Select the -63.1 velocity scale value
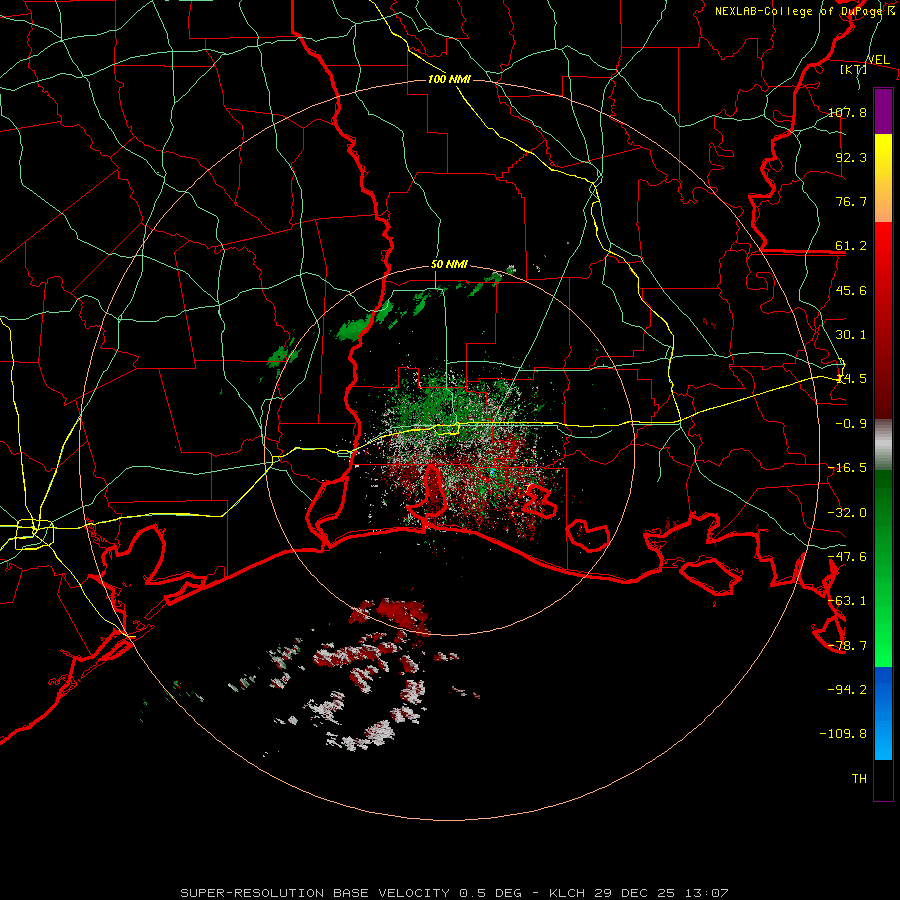This screenshot has height=900, width=900. 847,601
